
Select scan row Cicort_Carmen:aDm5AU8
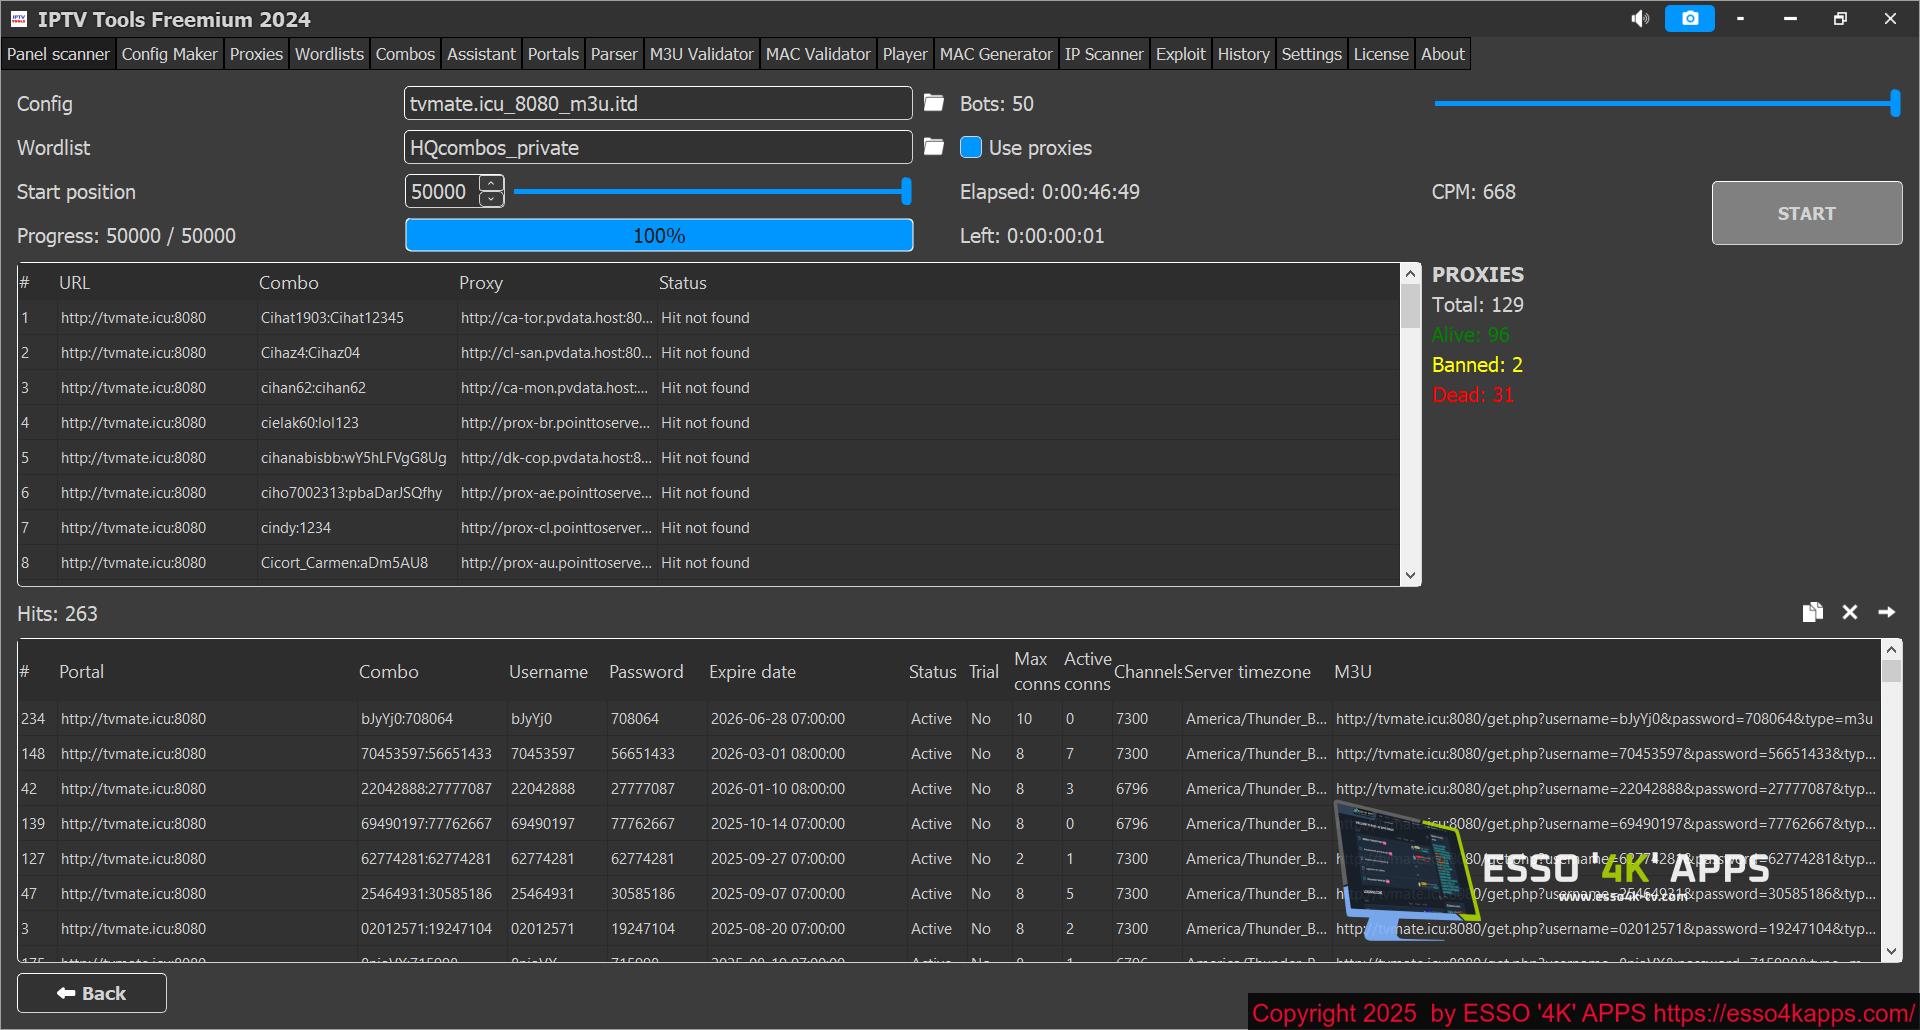coord(708,563)
